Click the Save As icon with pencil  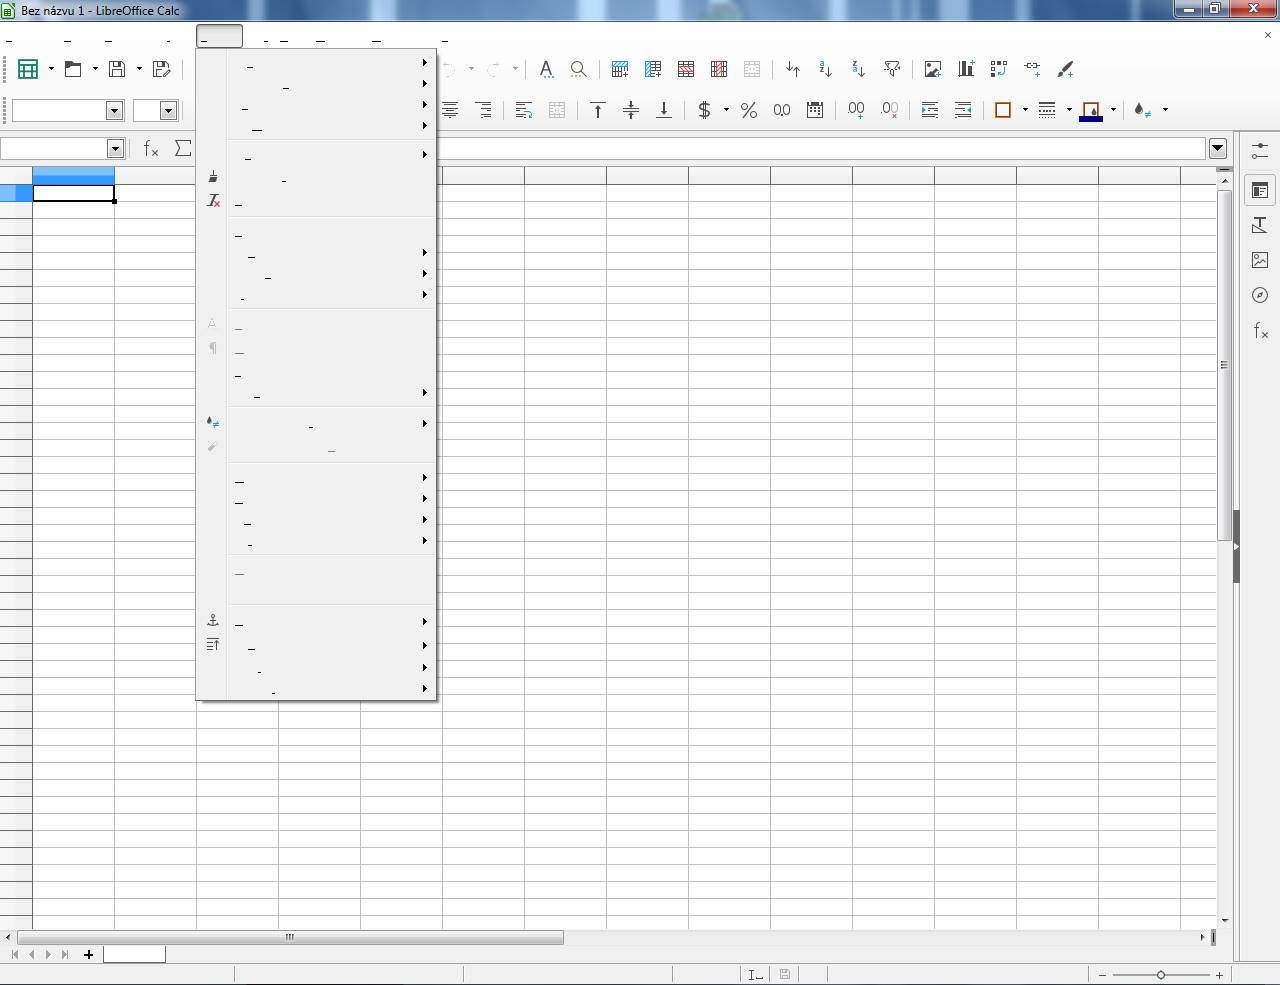coord(162,69)
